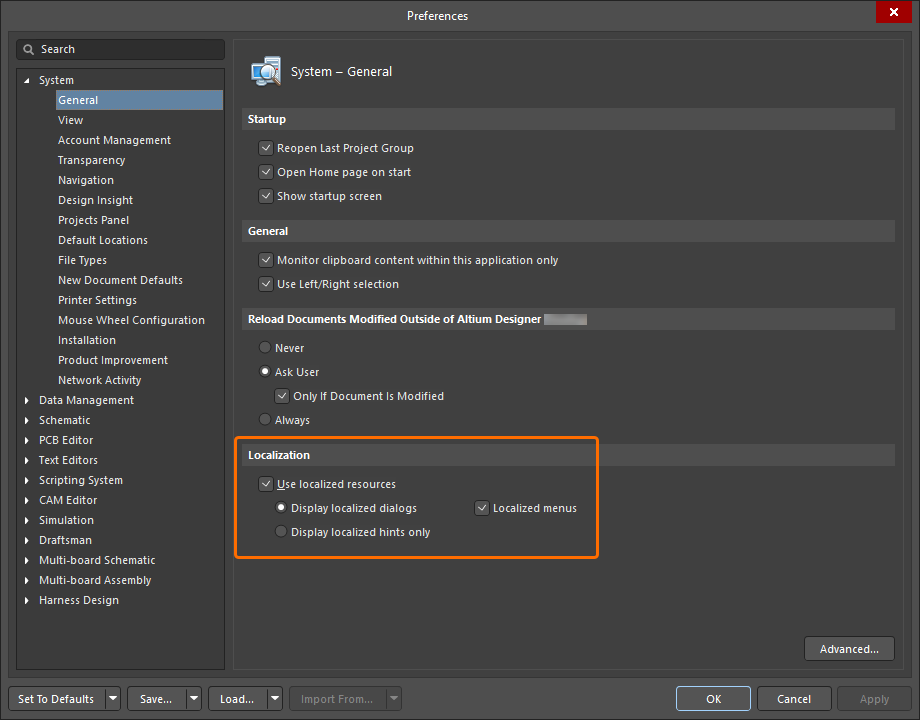Toggle Open Home page on start
The width and height of the screenshot is (920, 720).
(266, 172)
